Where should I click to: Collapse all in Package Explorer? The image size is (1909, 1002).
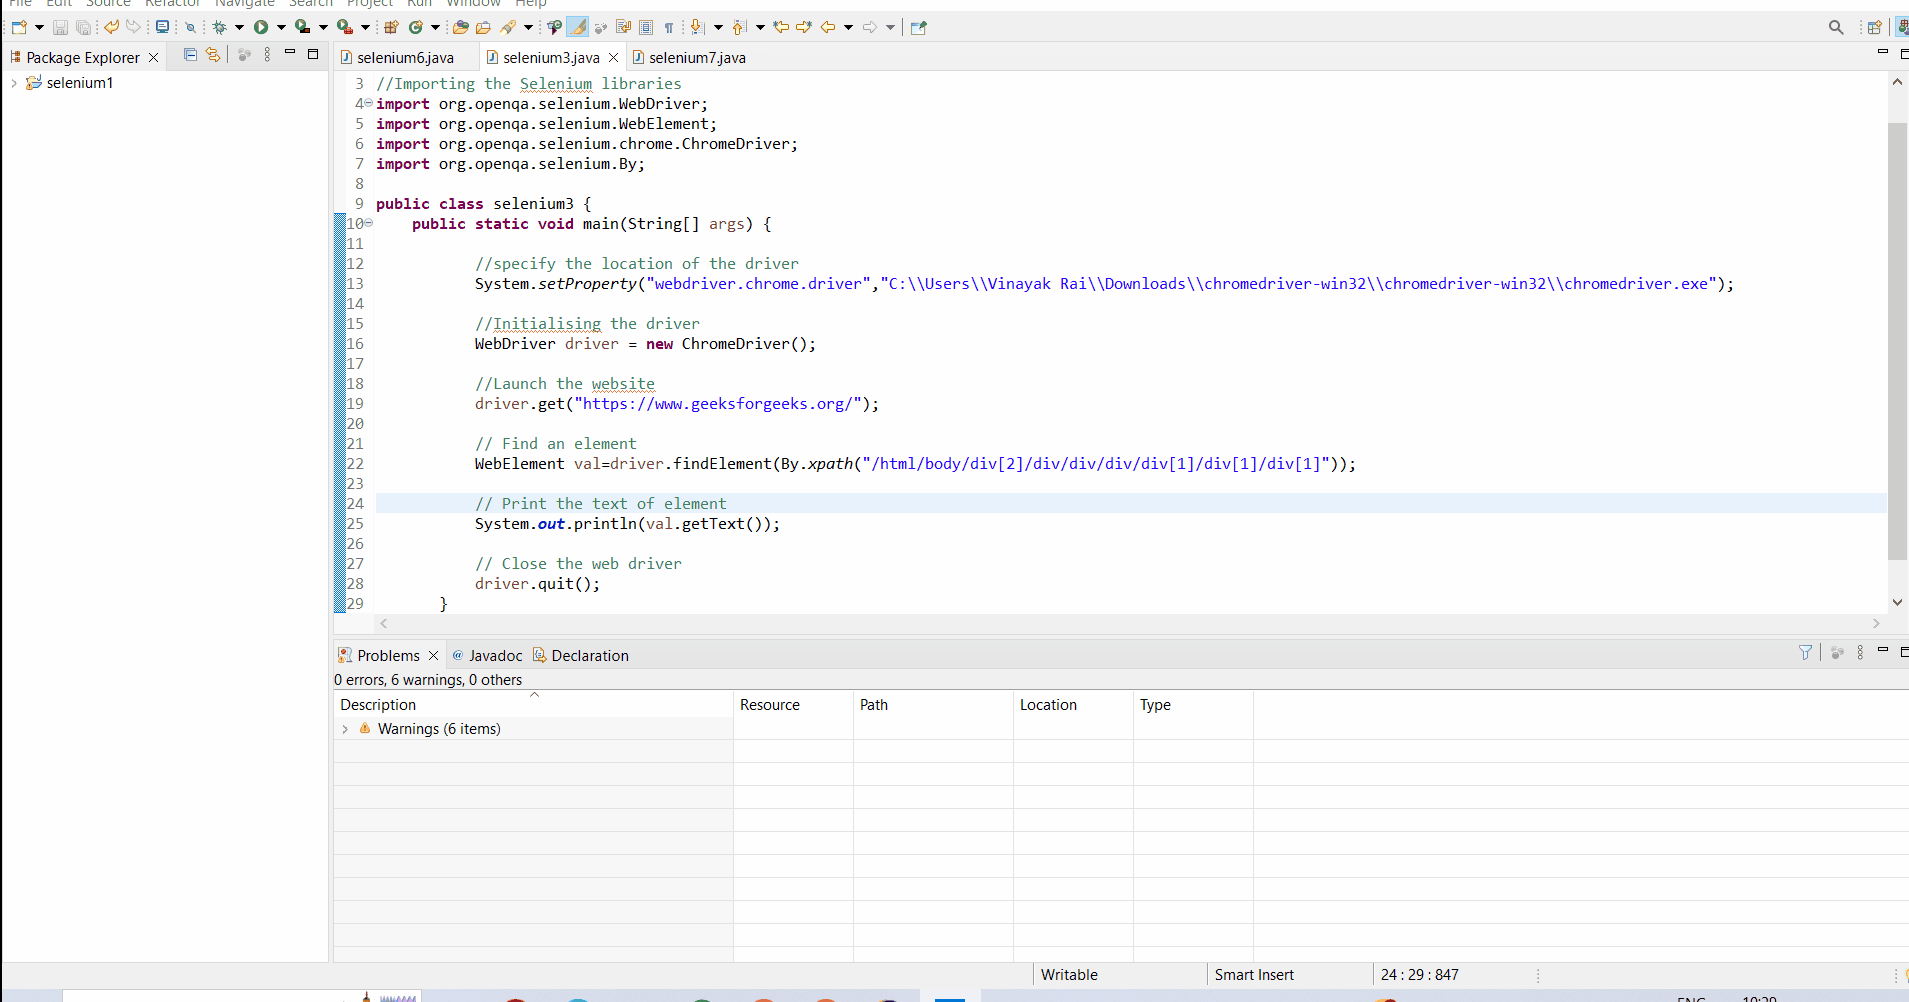pos(190,55)
